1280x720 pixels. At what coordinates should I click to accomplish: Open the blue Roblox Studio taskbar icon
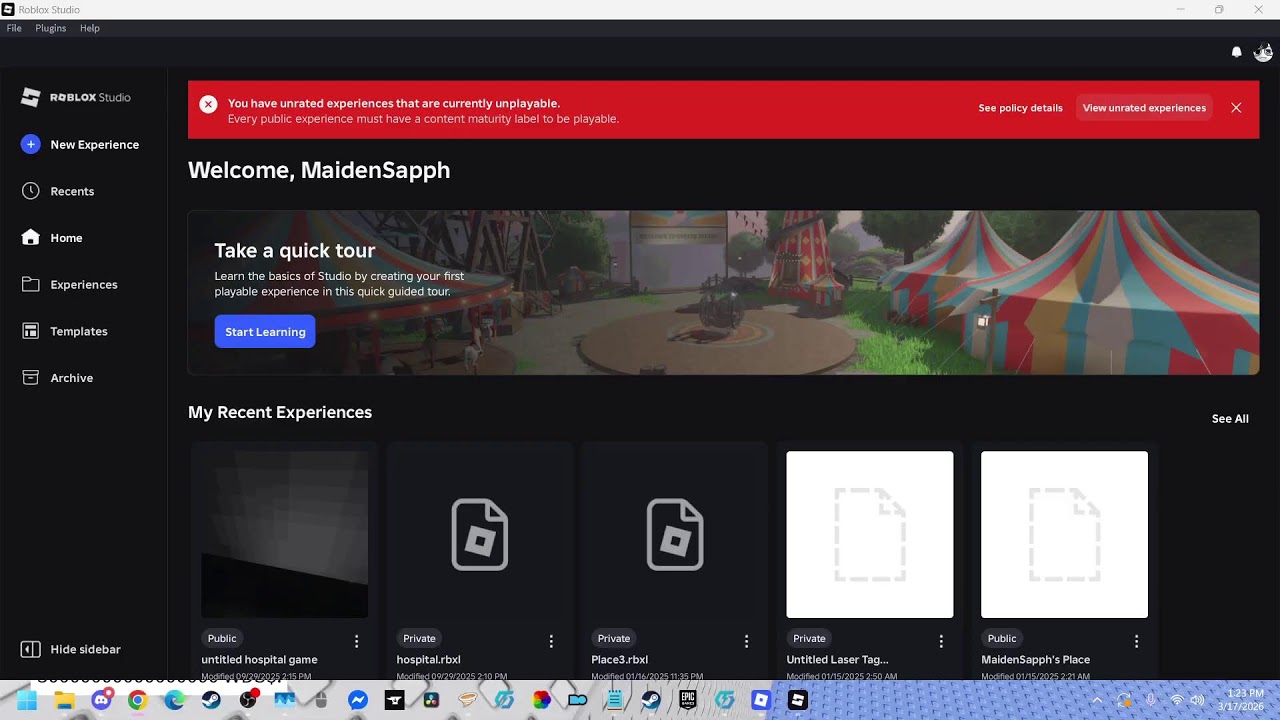pos(761,700)
